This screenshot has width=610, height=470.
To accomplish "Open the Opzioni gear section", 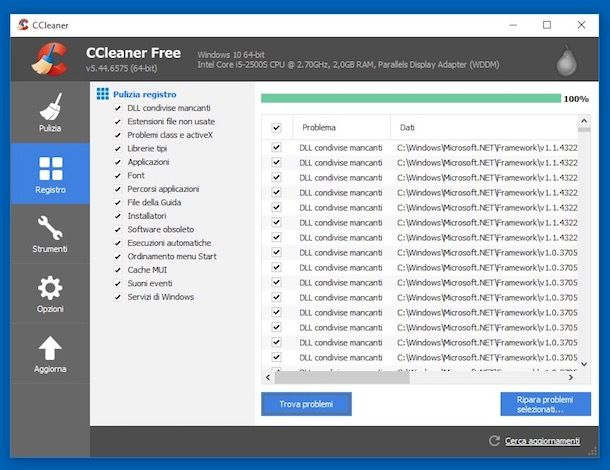I will point(50,294).
